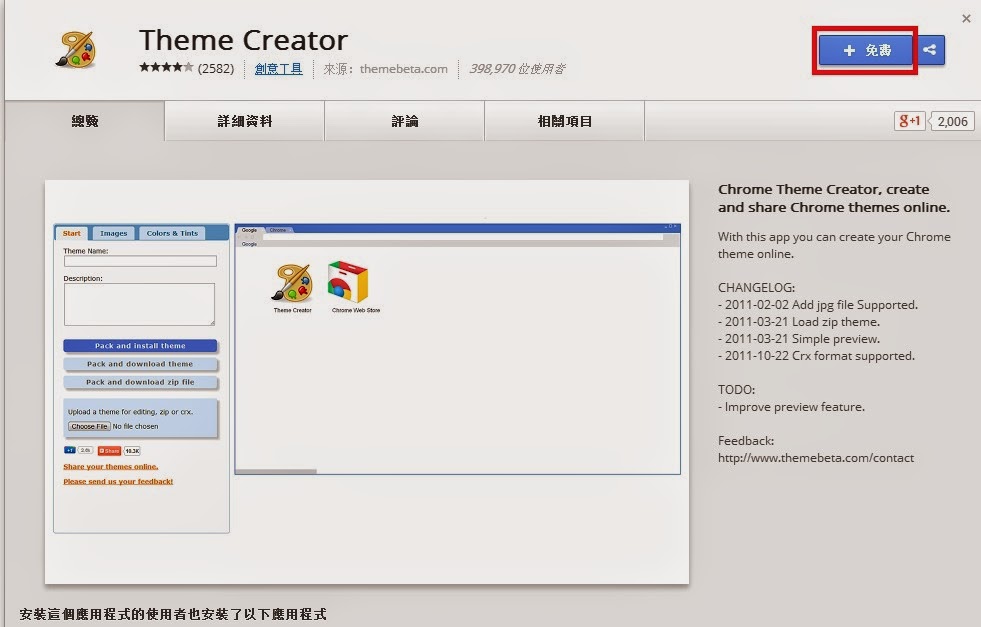Click the Theme Name input field
981x627 pixels.
(x=140, y=261)
